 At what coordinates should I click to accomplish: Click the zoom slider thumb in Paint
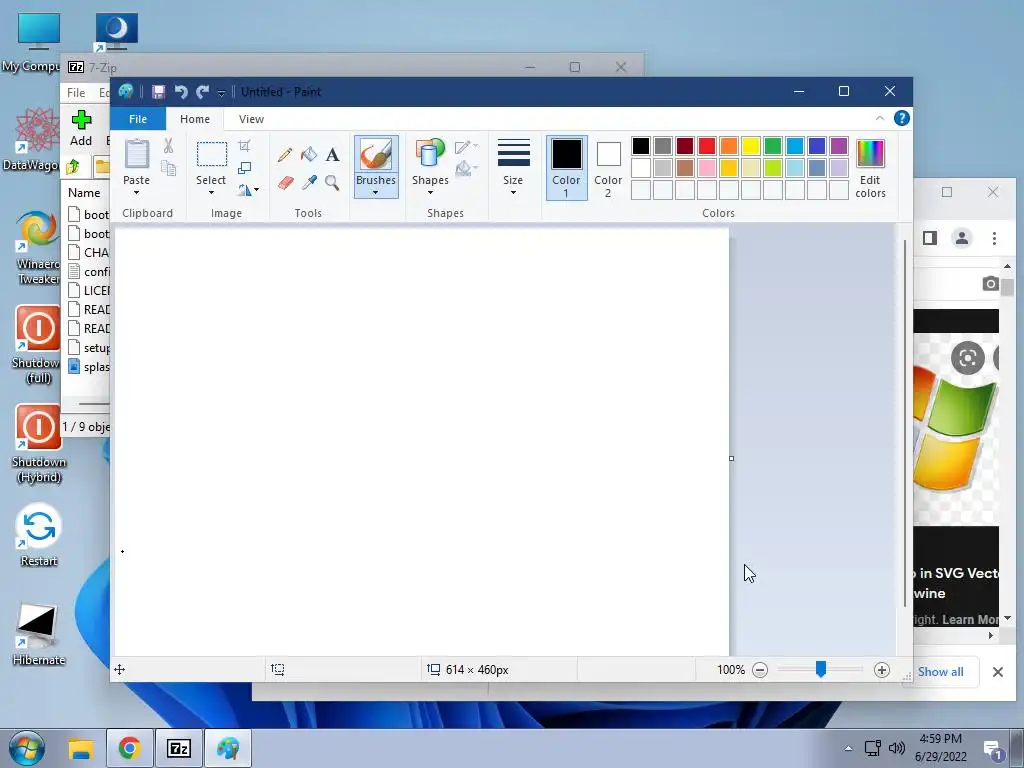click(821, 669)
